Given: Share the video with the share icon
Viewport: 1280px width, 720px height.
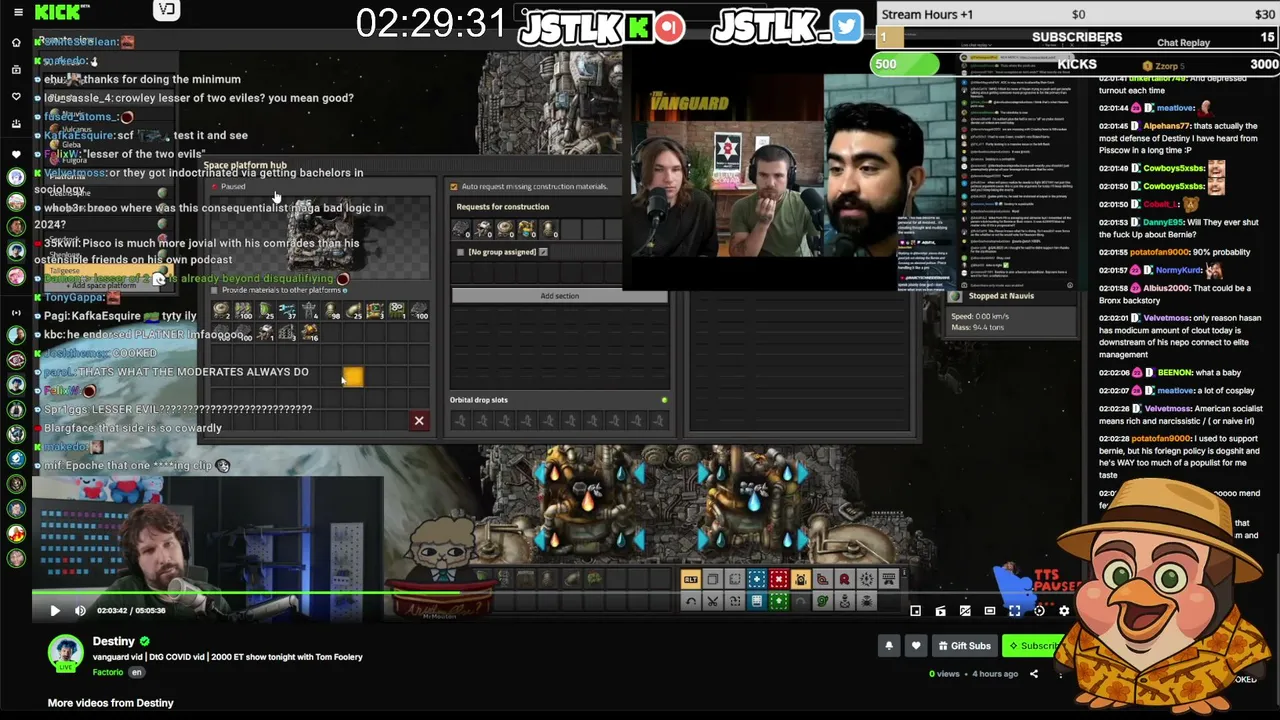Looking at the screenshot, I should click(1034, 674).
